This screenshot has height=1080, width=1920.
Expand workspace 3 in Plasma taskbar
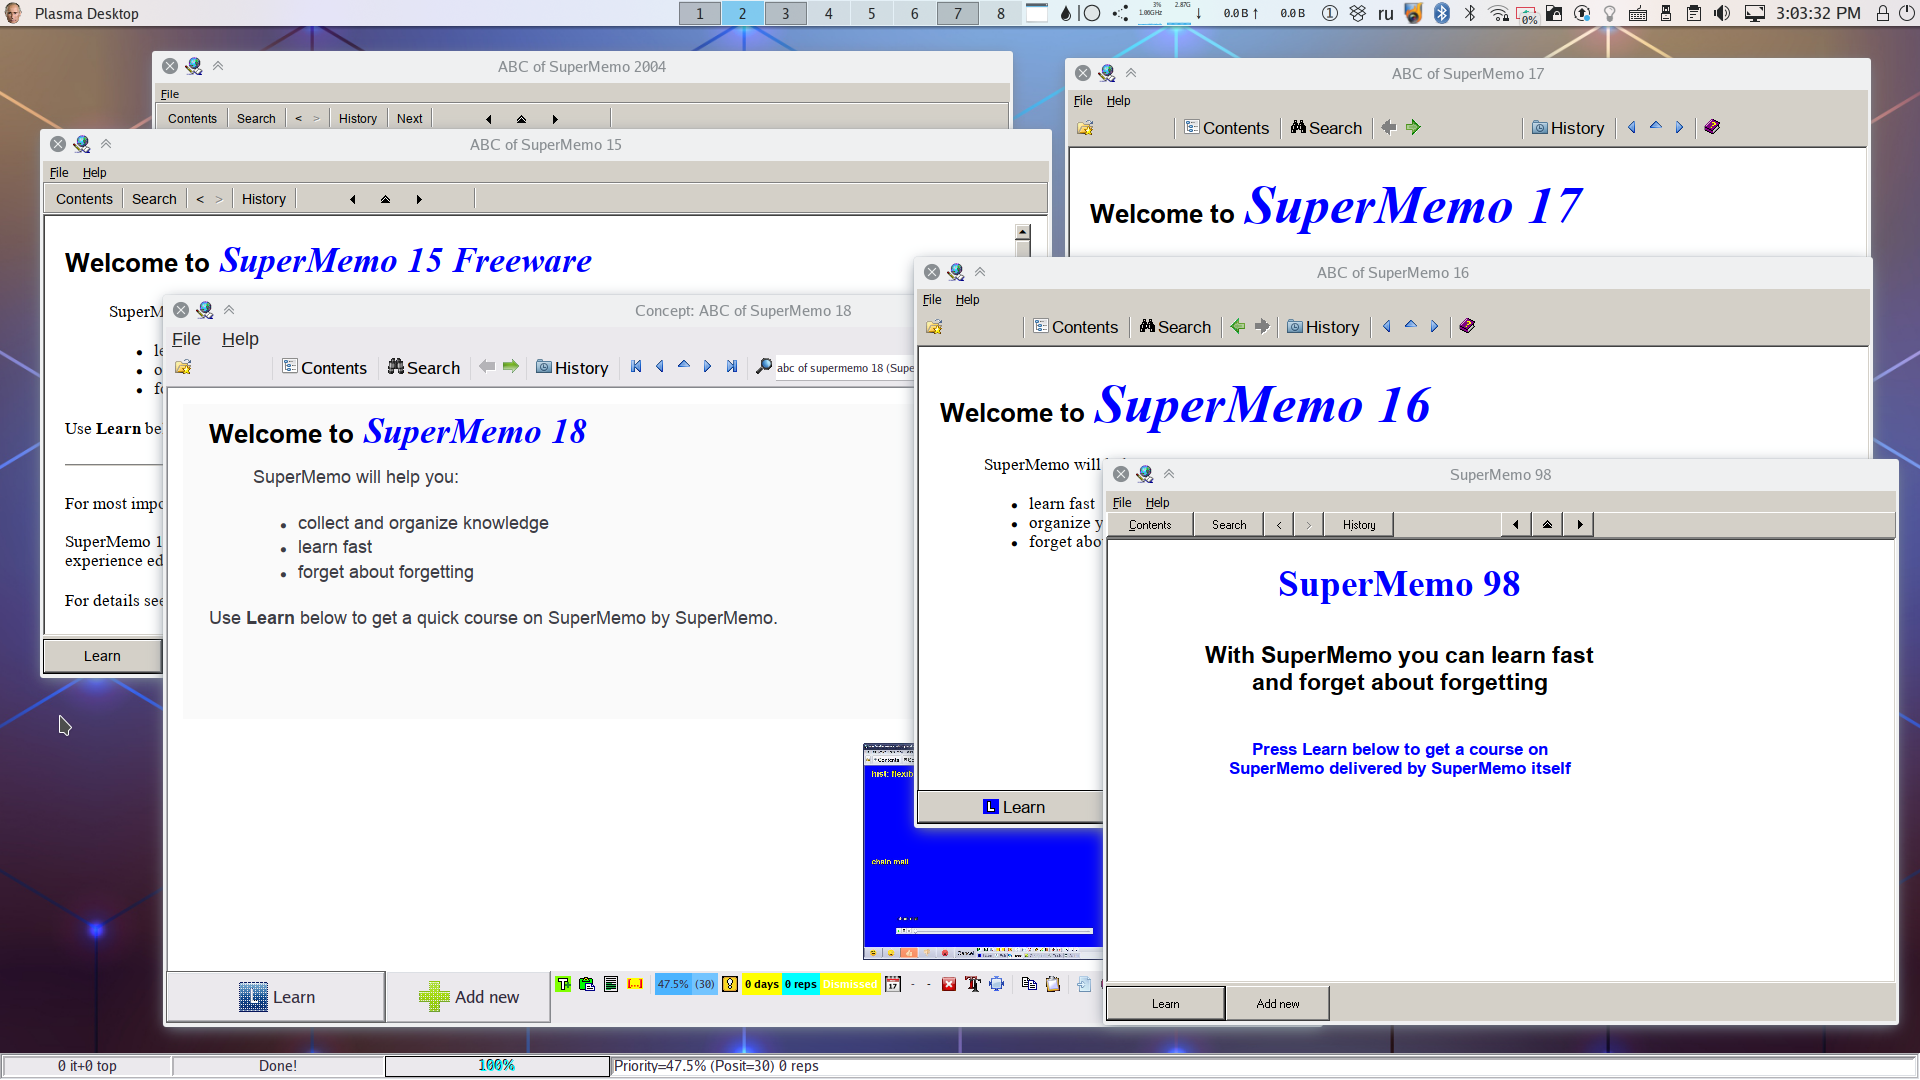coord(787,13)
